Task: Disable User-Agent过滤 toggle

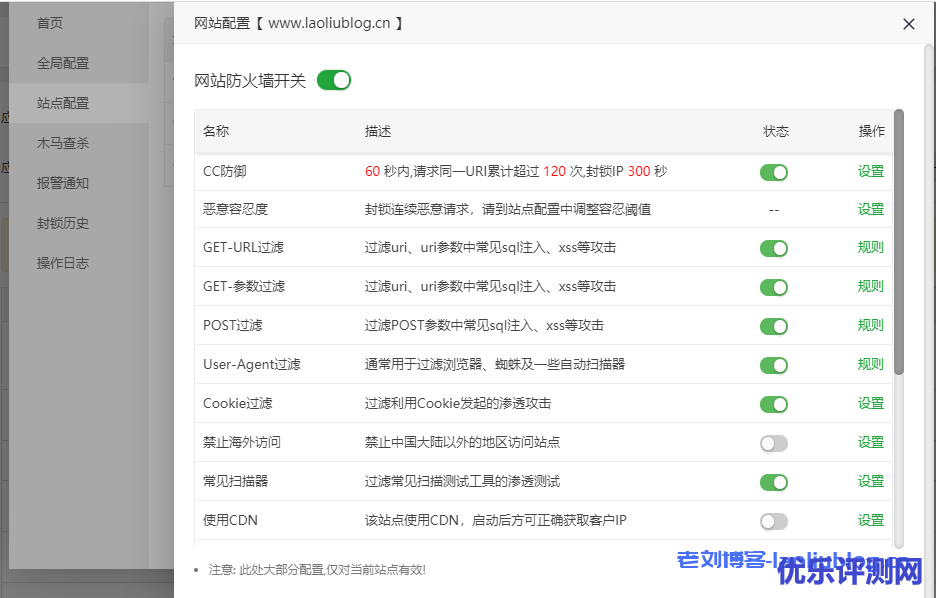Action: click(x=774, y=365)
